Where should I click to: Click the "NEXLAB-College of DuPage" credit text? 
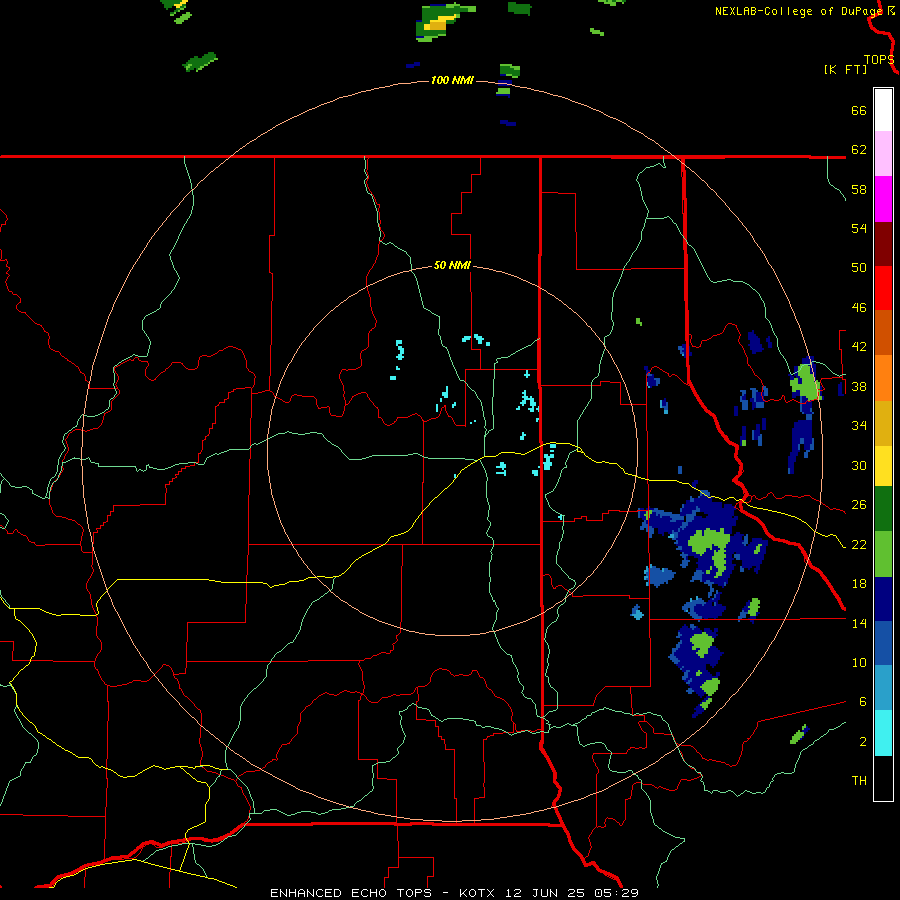800,11
